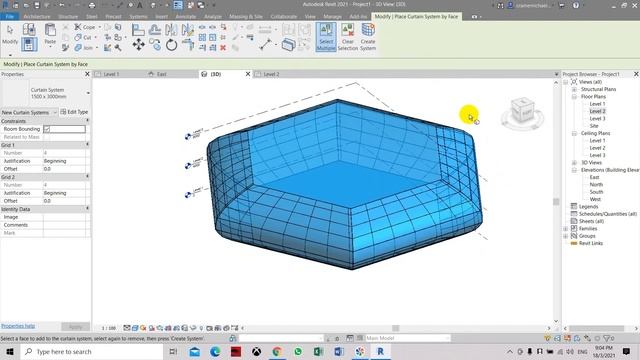Image resolution: width=640 pixels, height=360 pixels.
Task: Click the canvas horizontal scrollbar thumb
Action: pyautogui.click(x=396, y=328)
